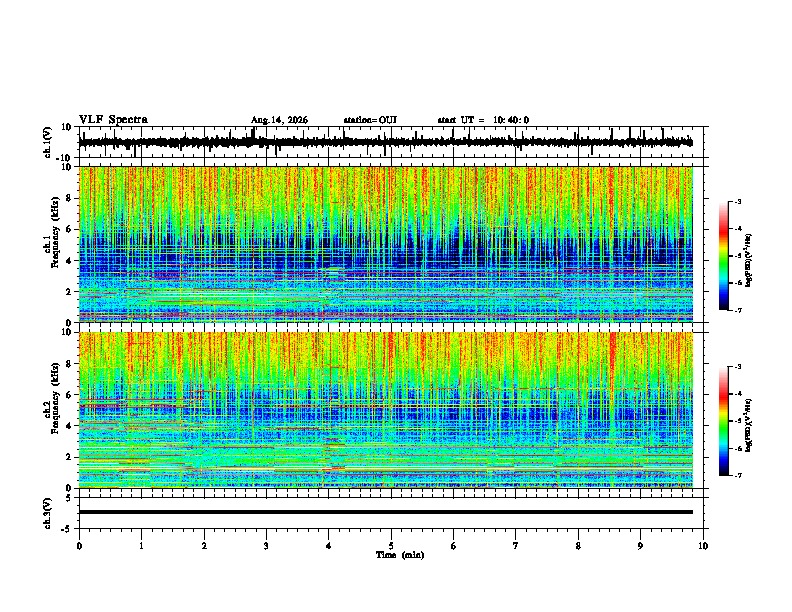
Task: Click the ch.1 colorbar scale
Action: [x=723, y=256]
